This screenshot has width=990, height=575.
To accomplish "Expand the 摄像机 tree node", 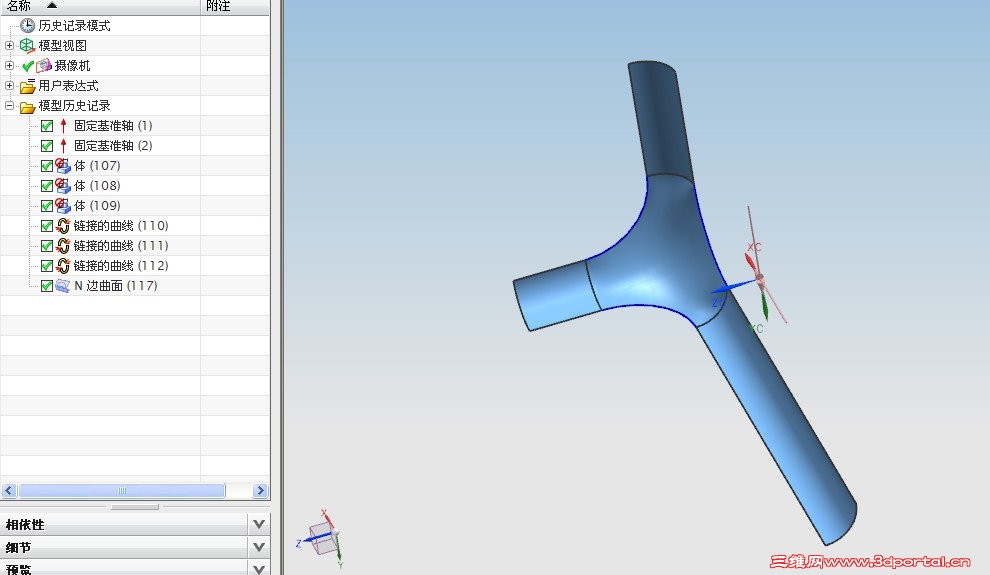I will pyautogui.click(x=9, y=66).
